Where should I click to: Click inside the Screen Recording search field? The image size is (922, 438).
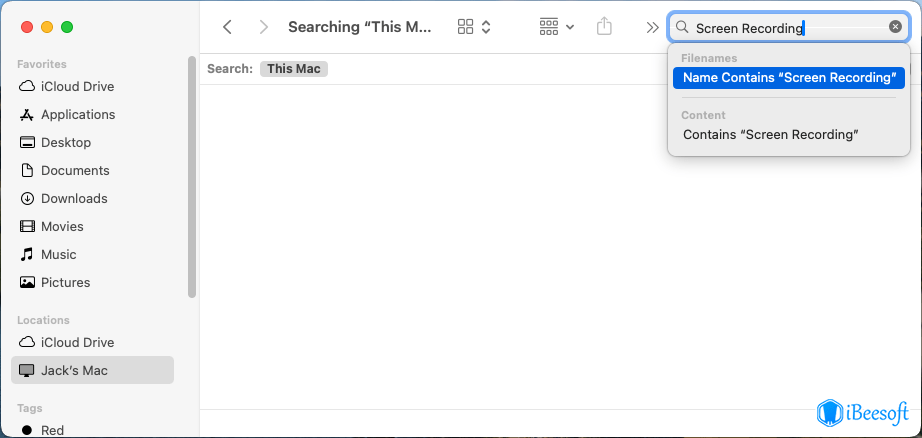click(x=780, y=28)
